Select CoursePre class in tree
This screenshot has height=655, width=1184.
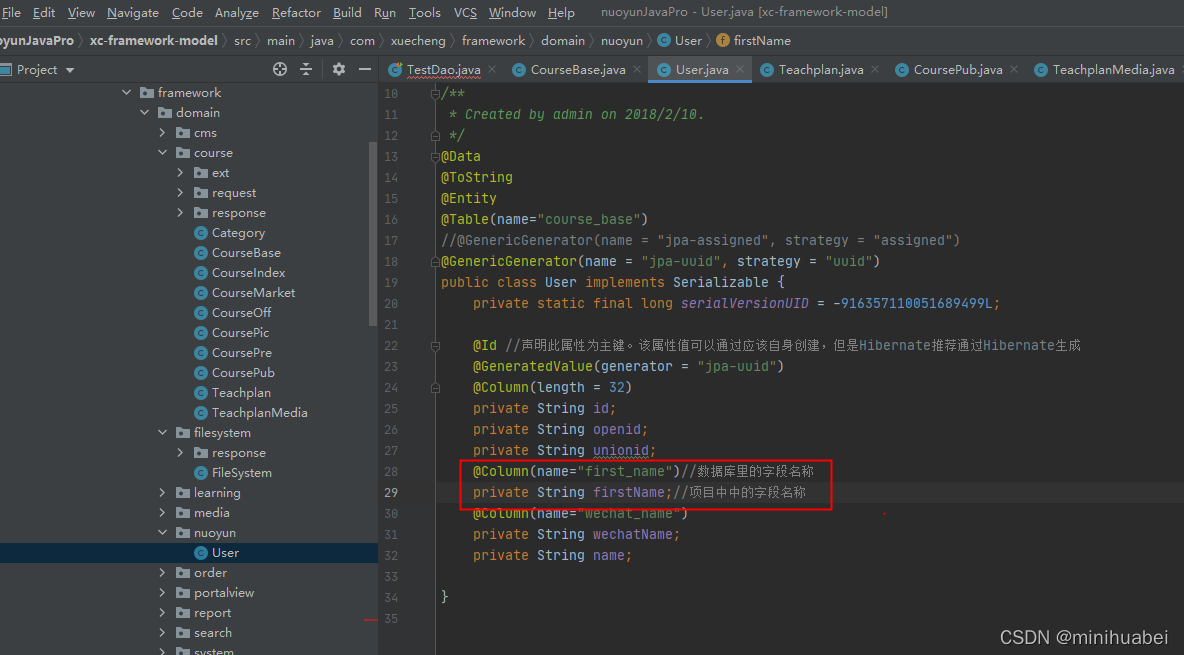click(242, 353)
